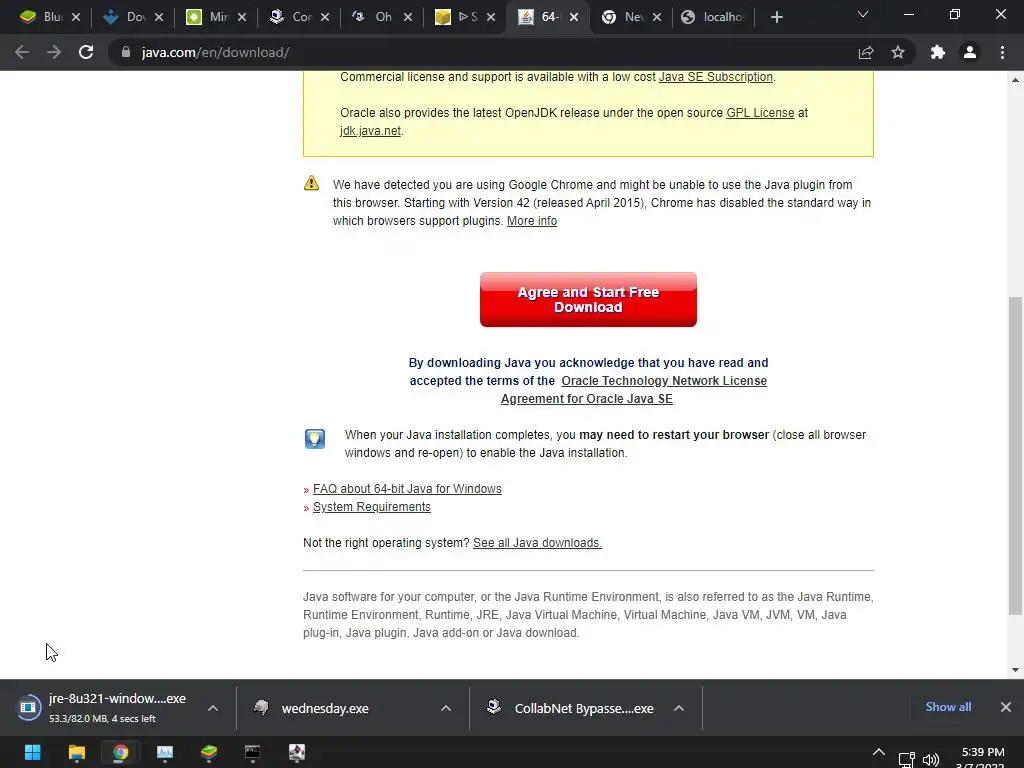This screenshot has height=768, width=1024.
Task: Click the yellow warning triangle icon
Action: 312,184
